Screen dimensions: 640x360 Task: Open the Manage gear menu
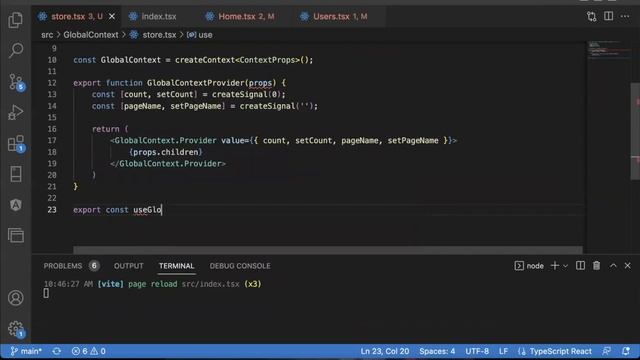(x=16, y=329)
